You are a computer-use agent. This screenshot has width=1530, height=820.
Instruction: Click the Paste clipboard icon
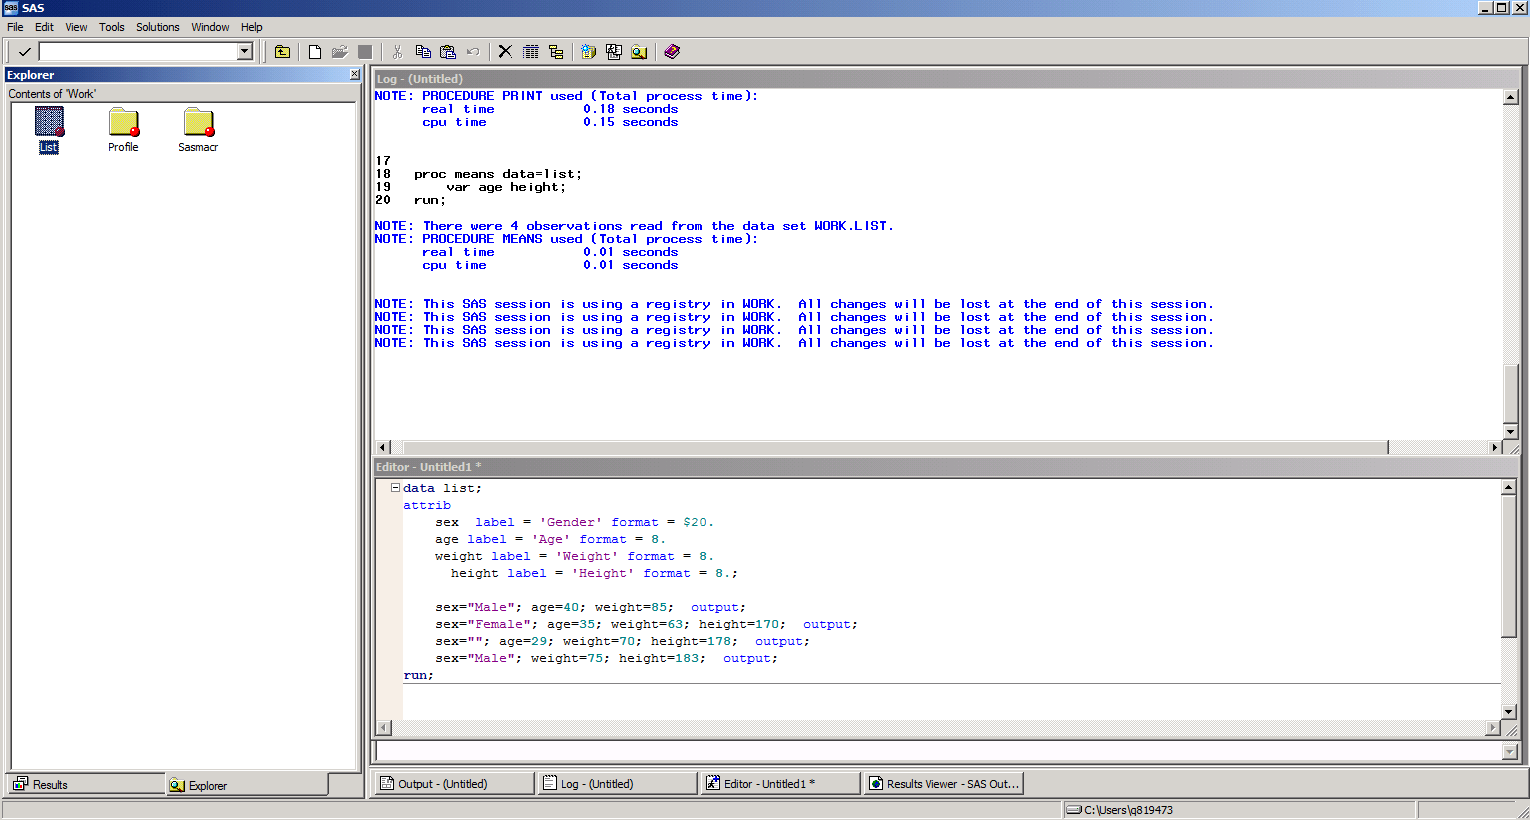tap(447, 52)
